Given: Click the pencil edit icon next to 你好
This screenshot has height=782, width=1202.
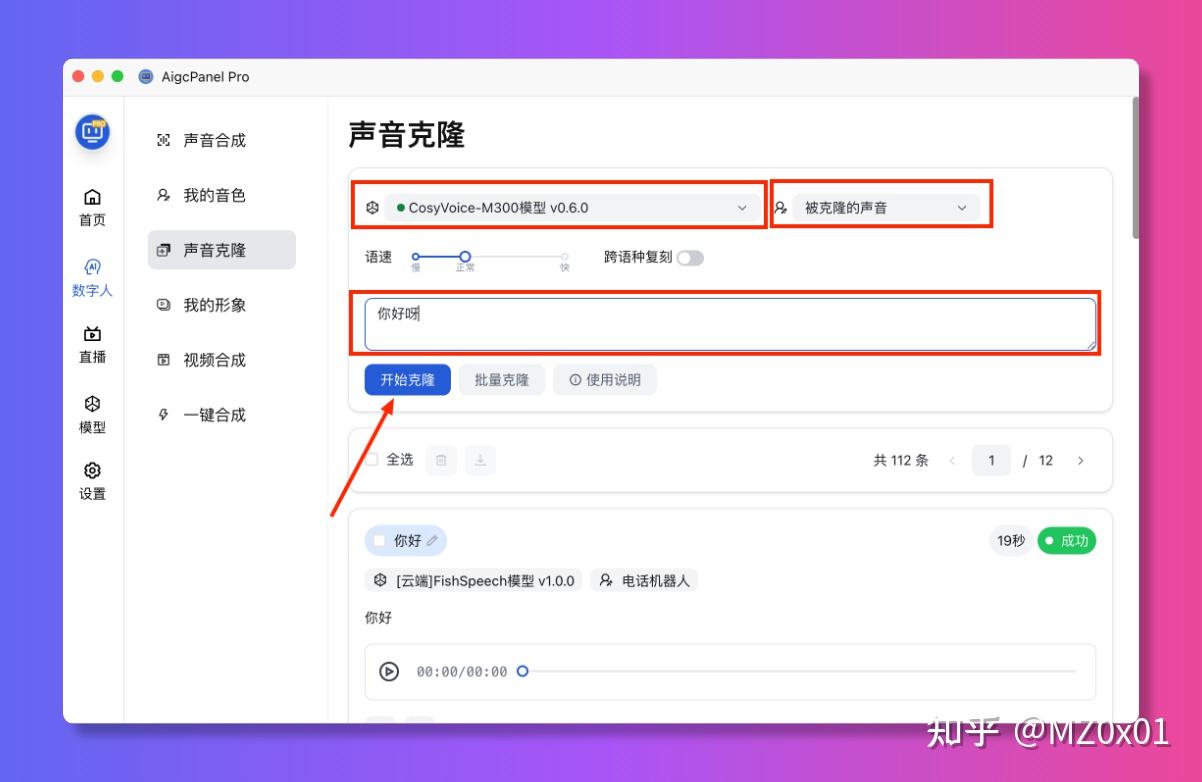Looking at the screenshot, I should tap(432, 541).
